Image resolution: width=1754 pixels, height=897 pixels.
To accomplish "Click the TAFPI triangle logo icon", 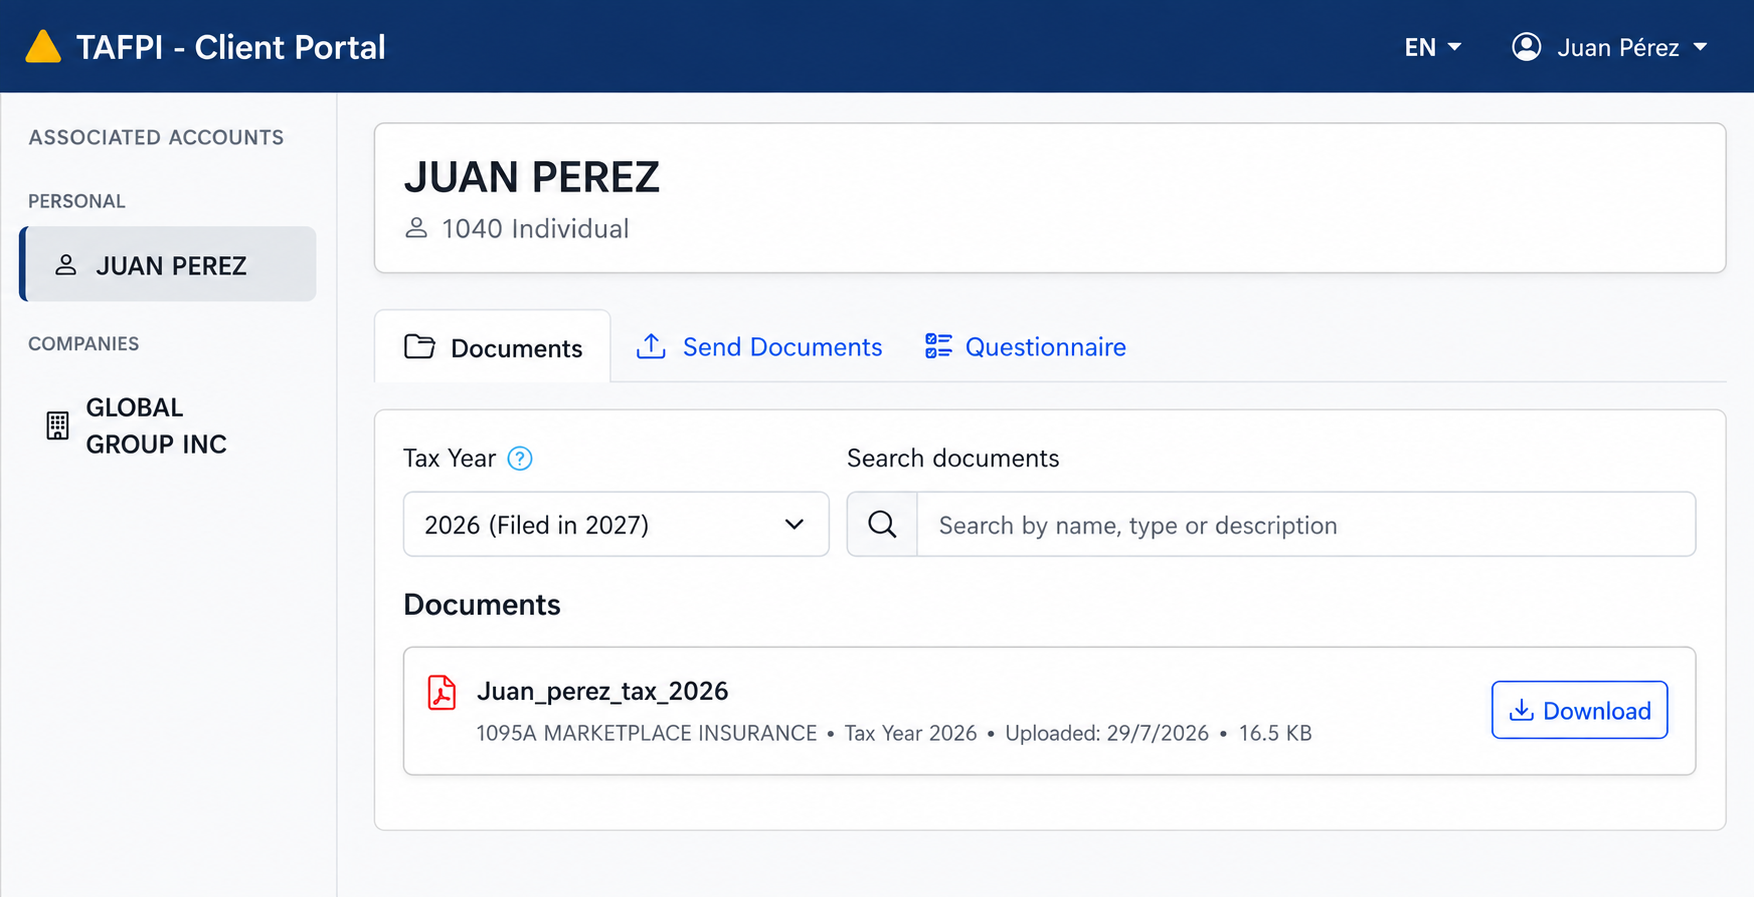I will pyautogui.click(x=43, y=46).
